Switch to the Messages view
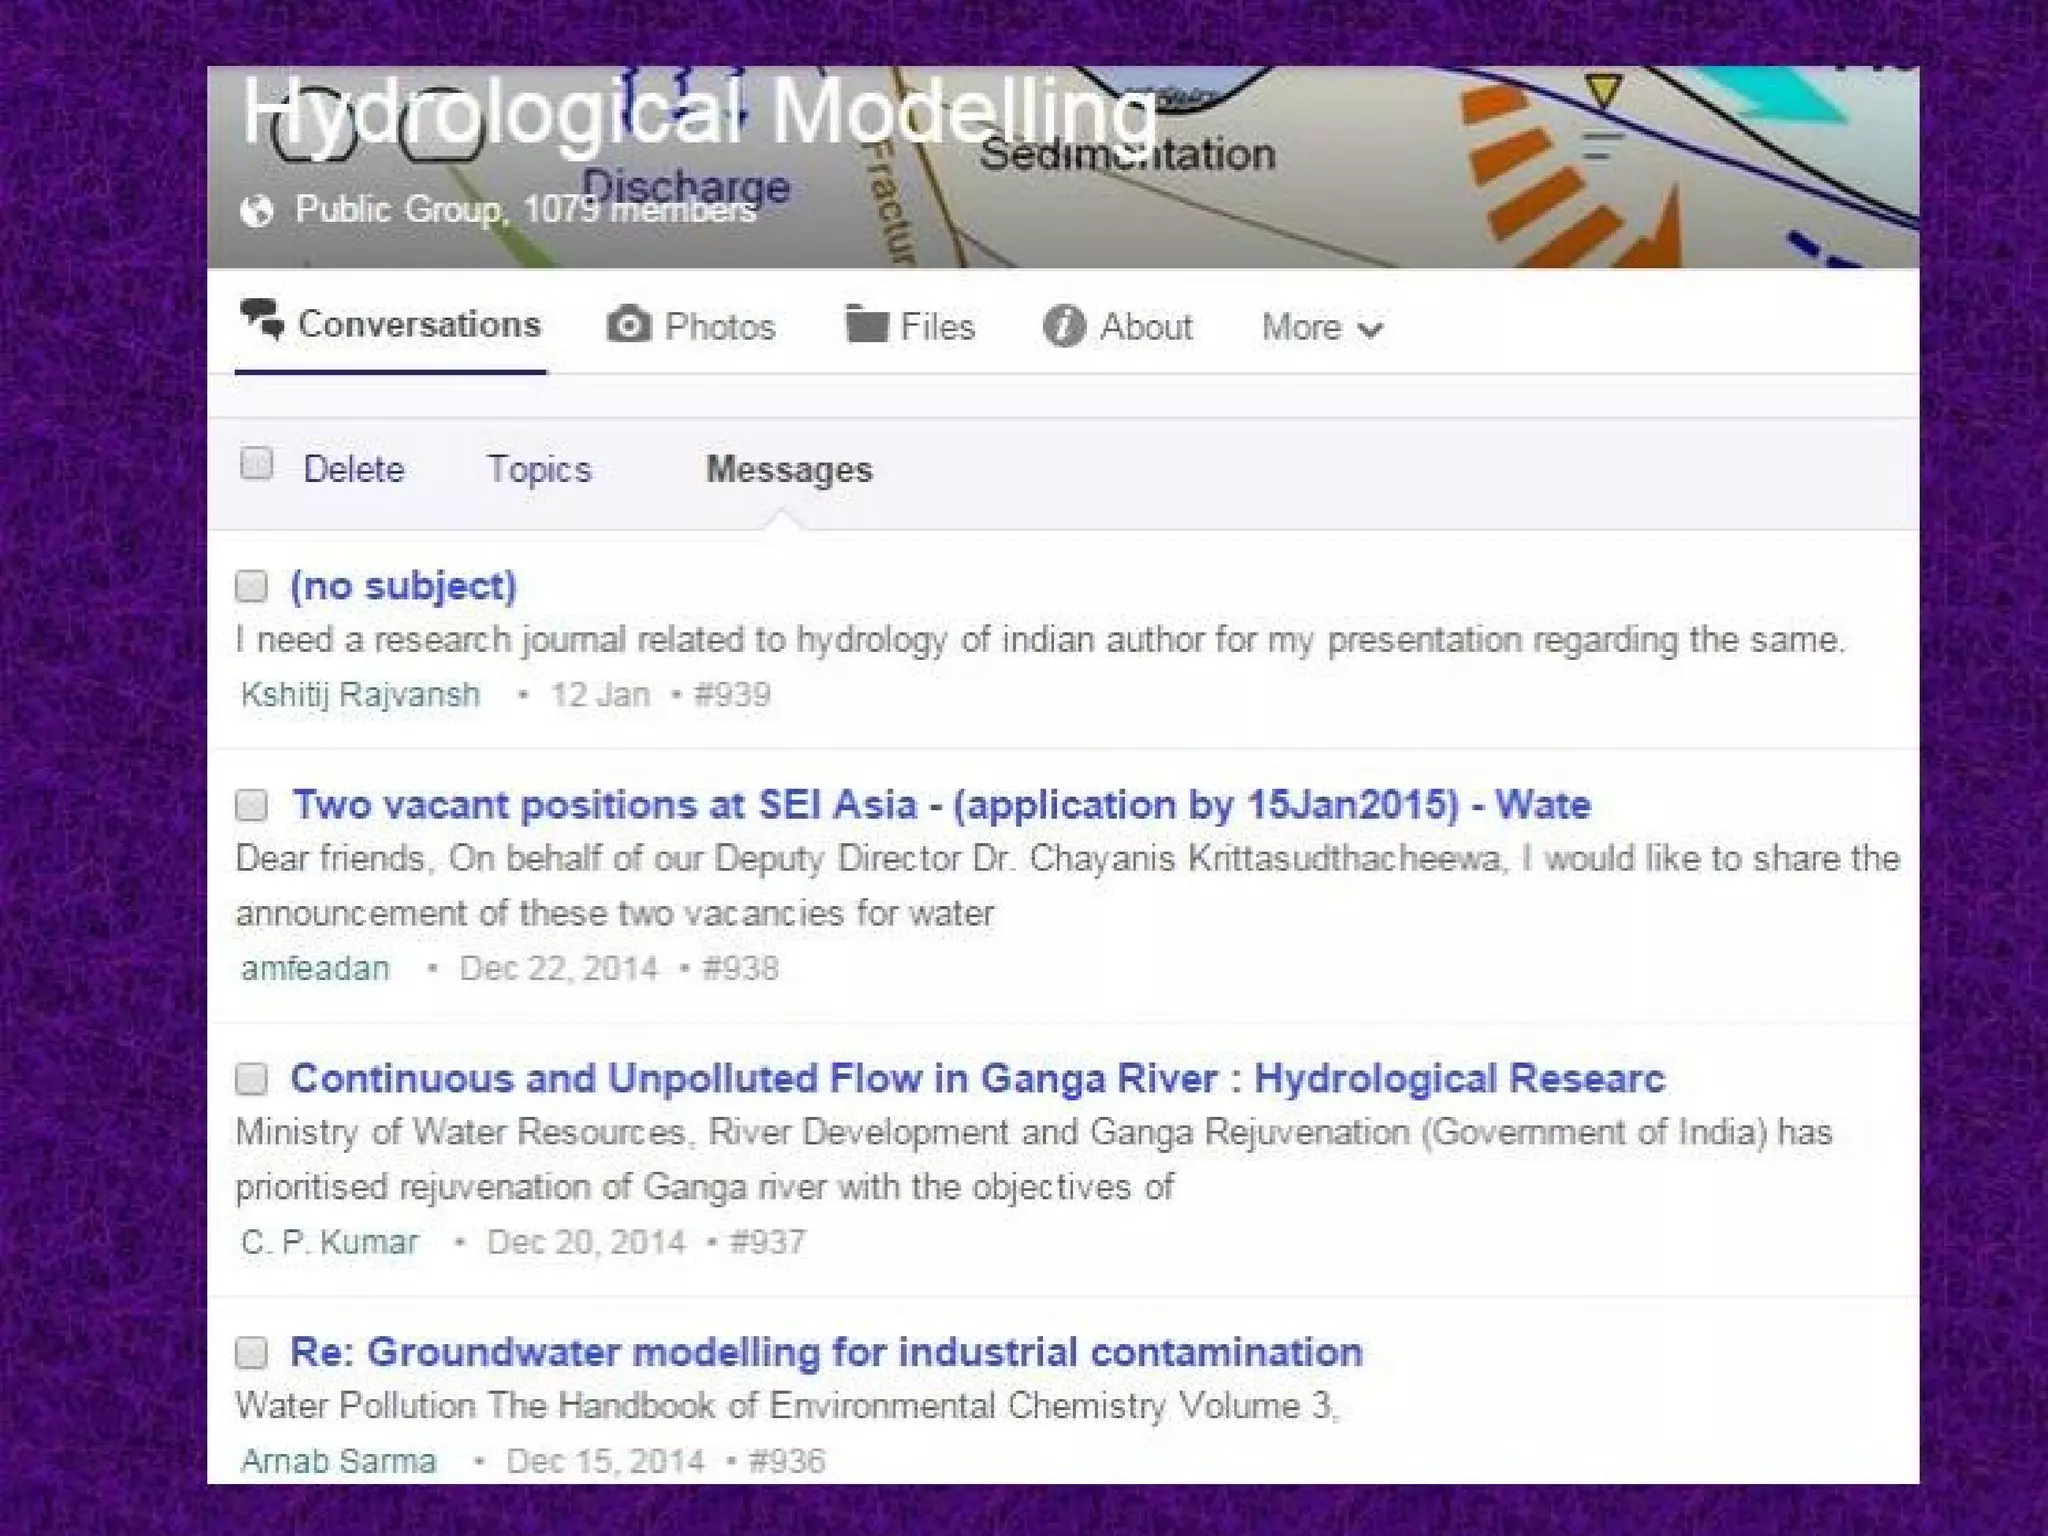This screenshot has width=2048, height=1536. pos(789,469)
